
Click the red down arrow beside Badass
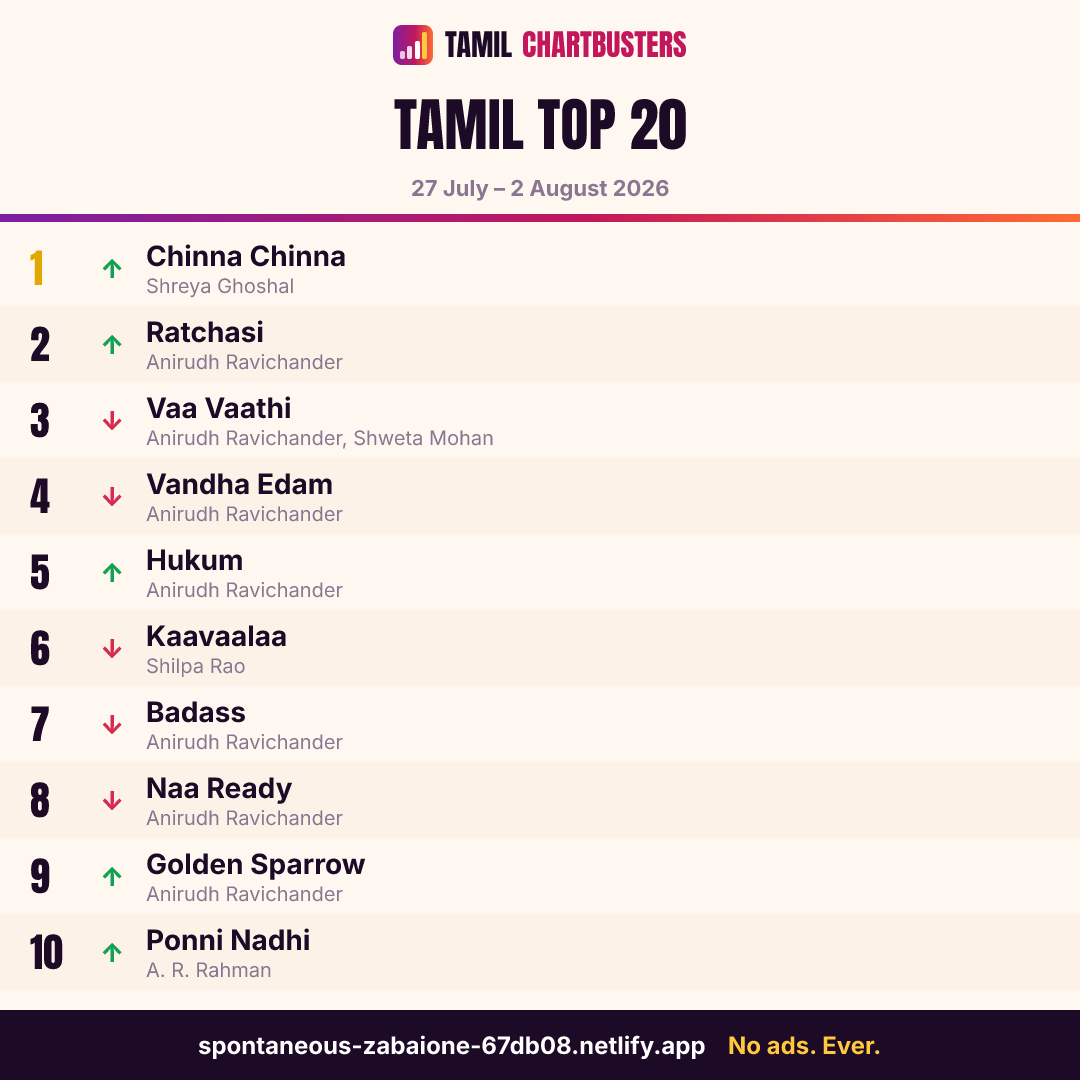click(112, 724)
